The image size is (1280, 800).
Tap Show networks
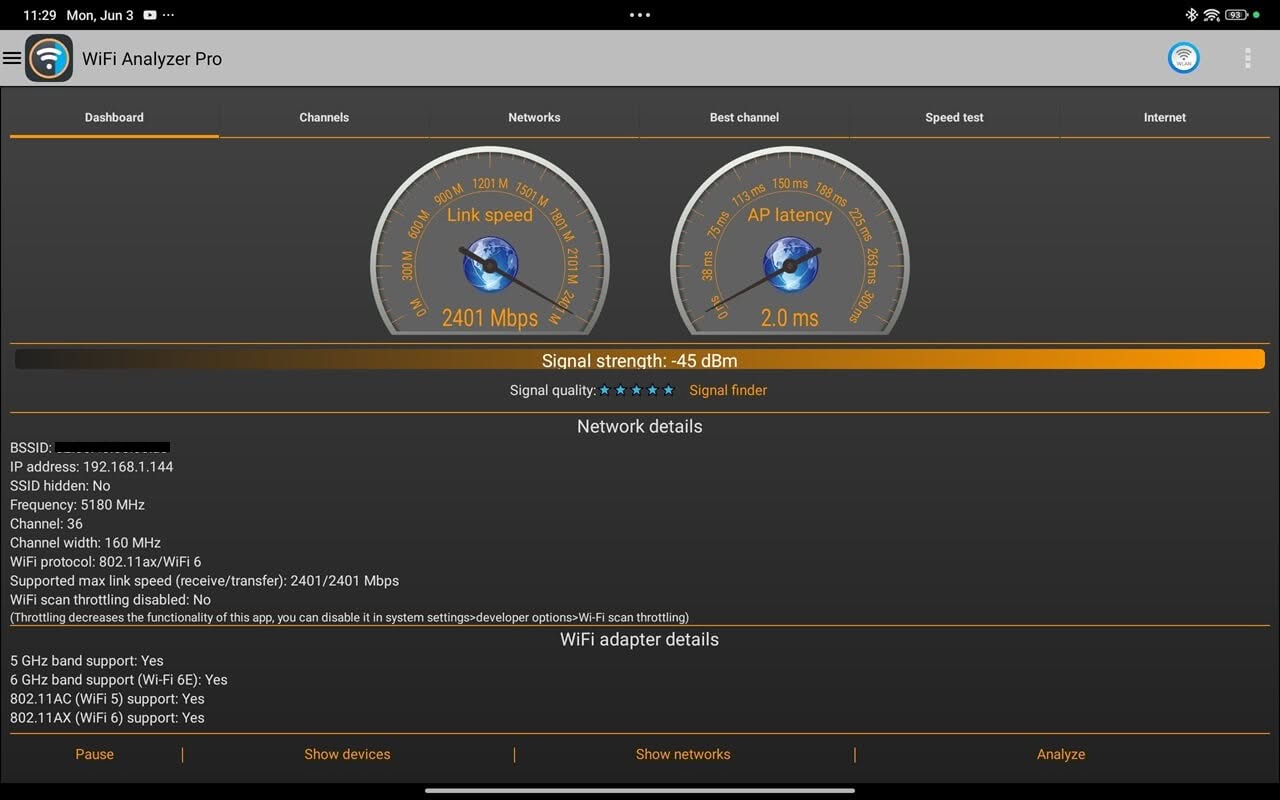[x=683, y=754]
